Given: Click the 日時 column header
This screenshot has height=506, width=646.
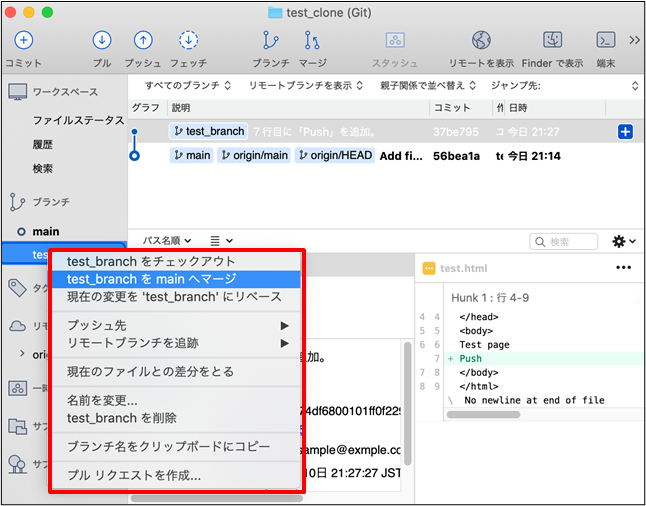Looking at the screenshot, I should tap(555, 108).
